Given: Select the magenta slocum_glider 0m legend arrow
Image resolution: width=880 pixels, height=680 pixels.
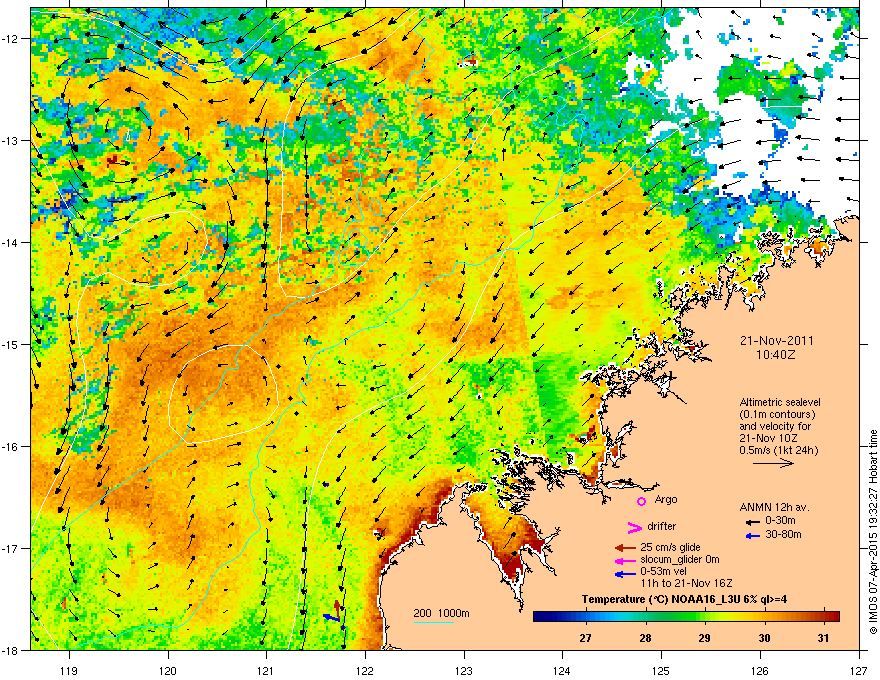Looking at the screenshot, I should point(625,560).
